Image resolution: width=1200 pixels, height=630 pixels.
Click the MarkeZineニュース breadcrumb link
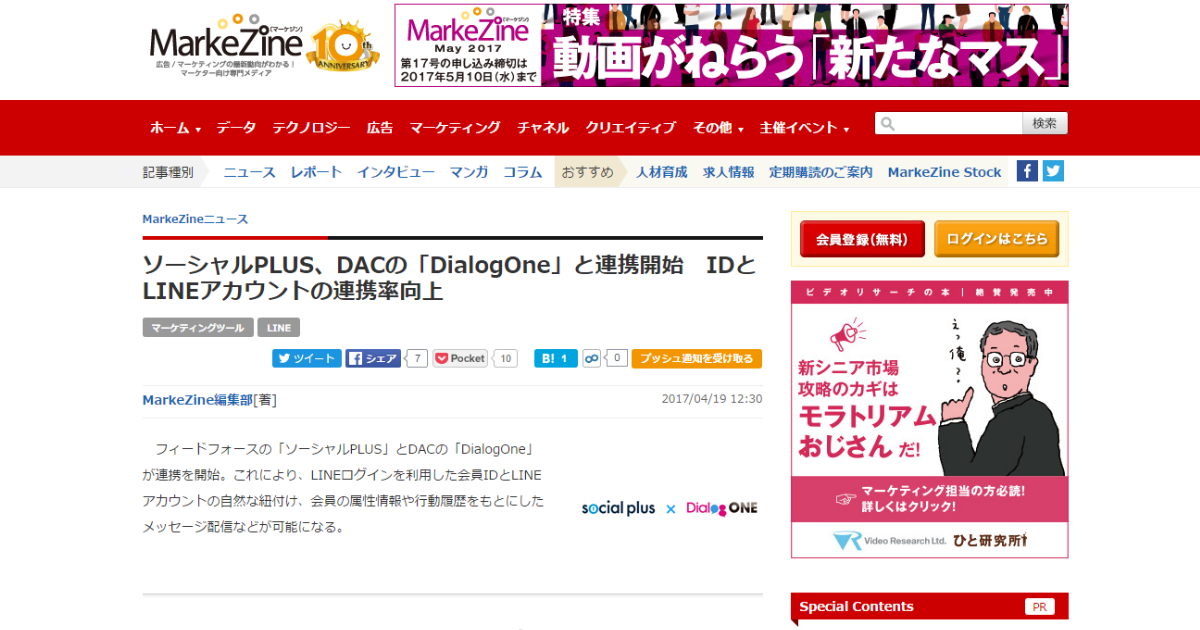click(x=195, y=219)
